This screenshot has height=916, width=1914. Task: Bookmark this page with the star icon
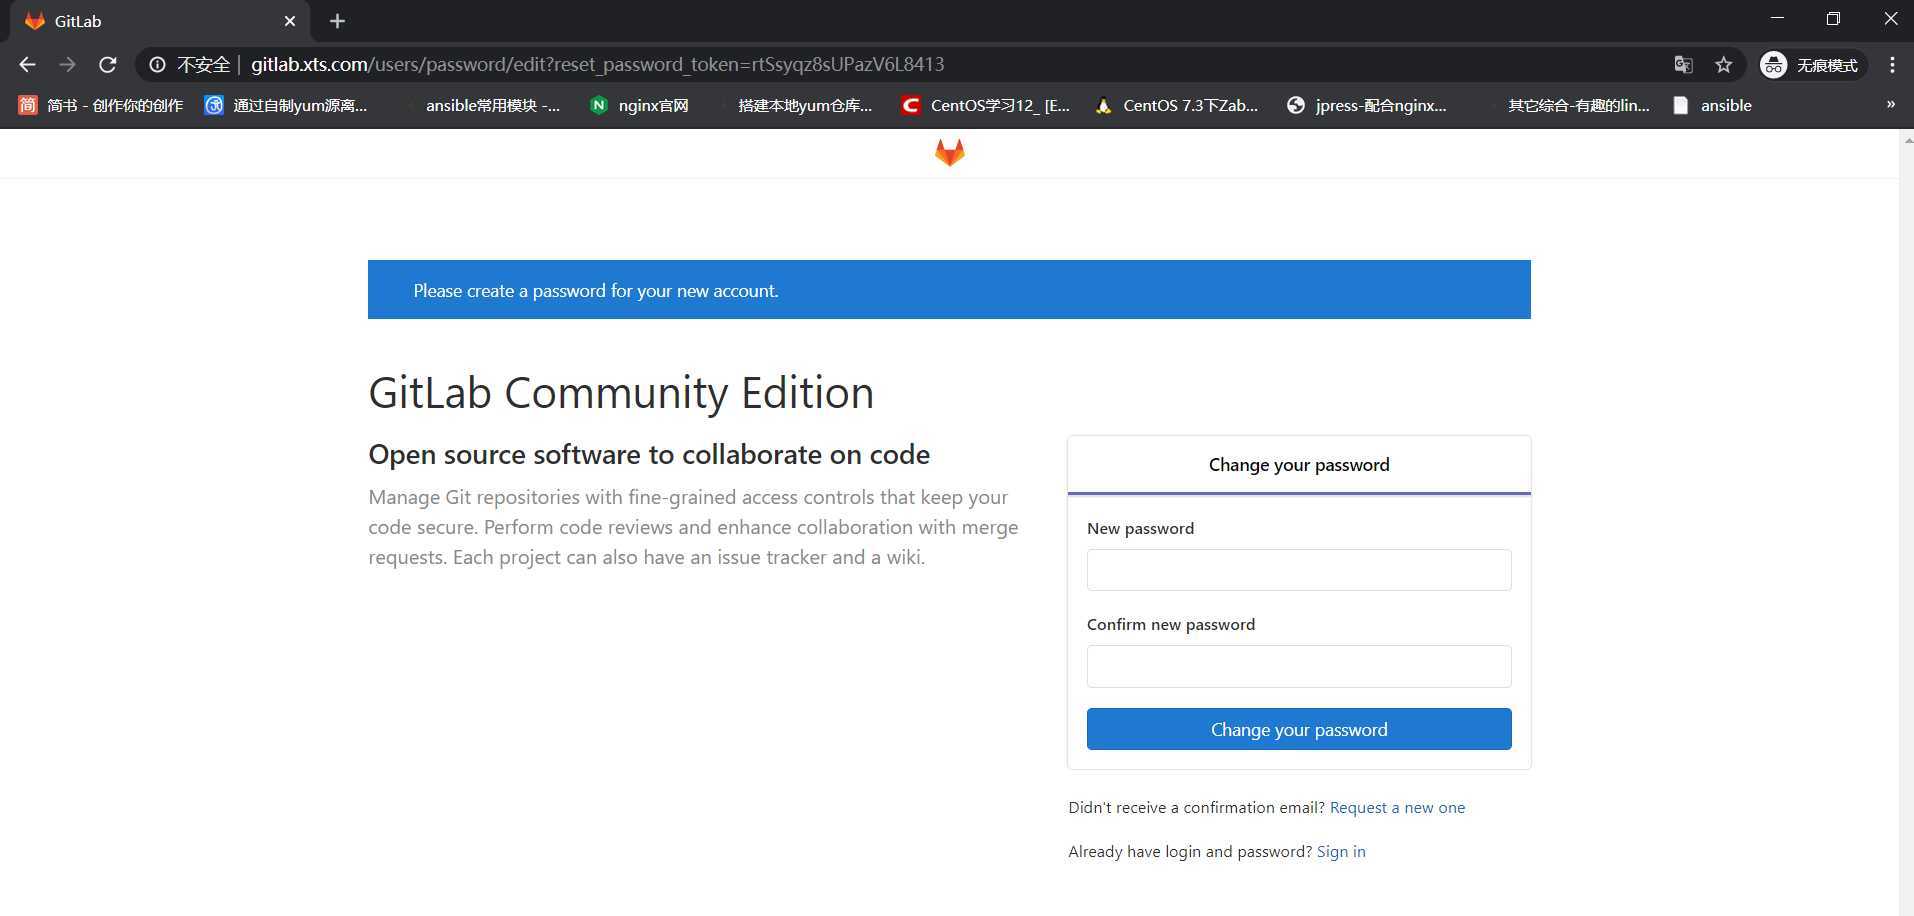coord(1723,65)
